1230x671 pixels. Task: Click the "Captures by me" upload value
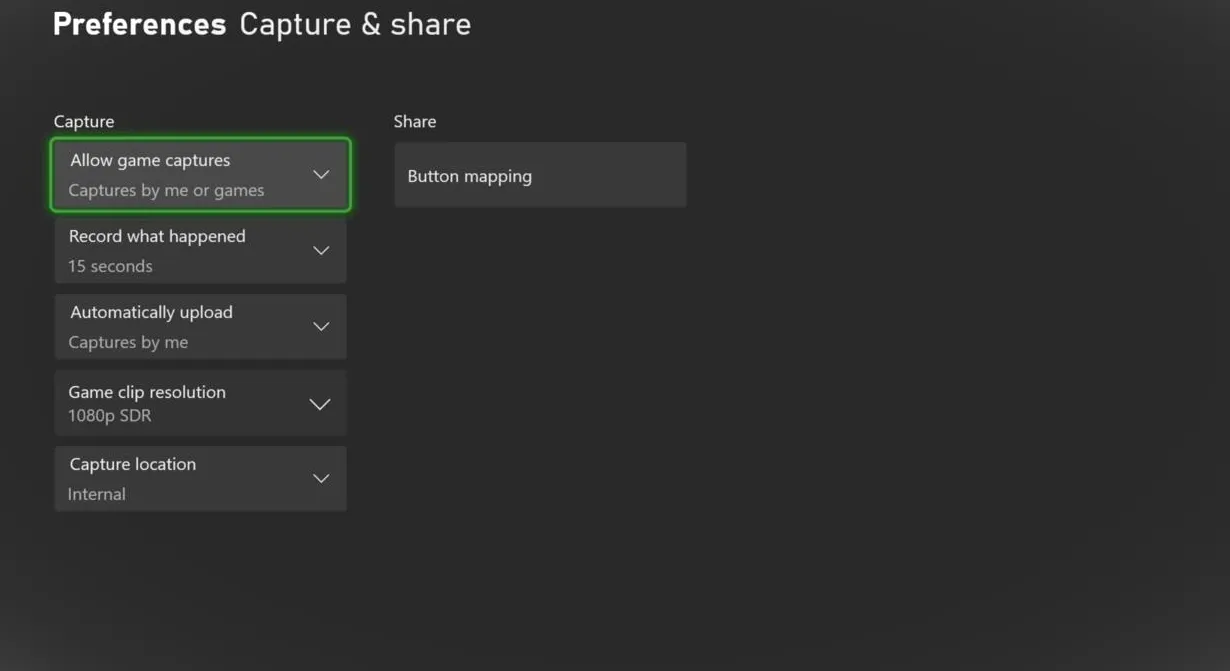128,342
